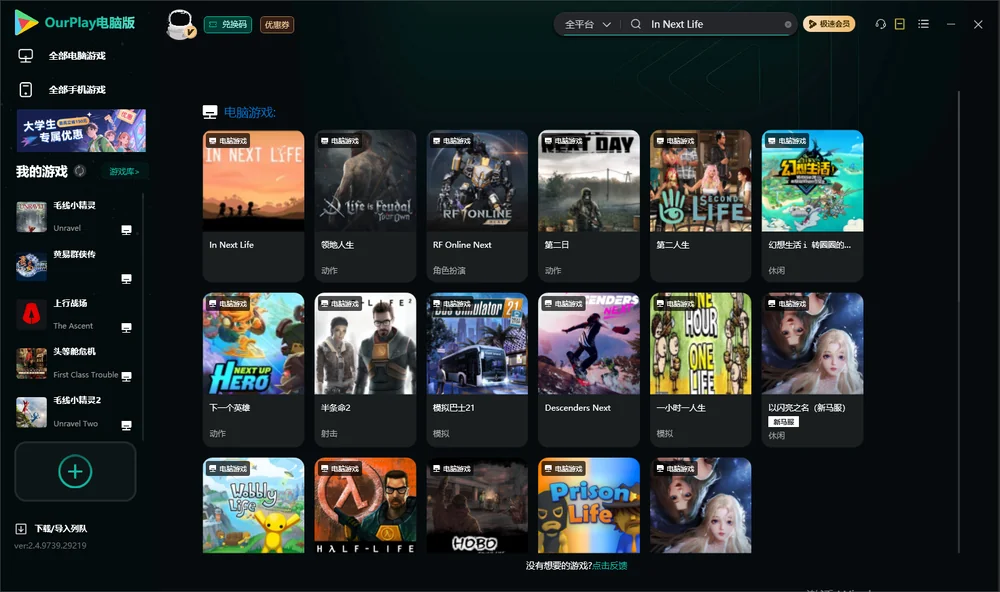Clear the search text with the clear icon
This screenshot has height=592, width=1000.
[x=788, y=25]
